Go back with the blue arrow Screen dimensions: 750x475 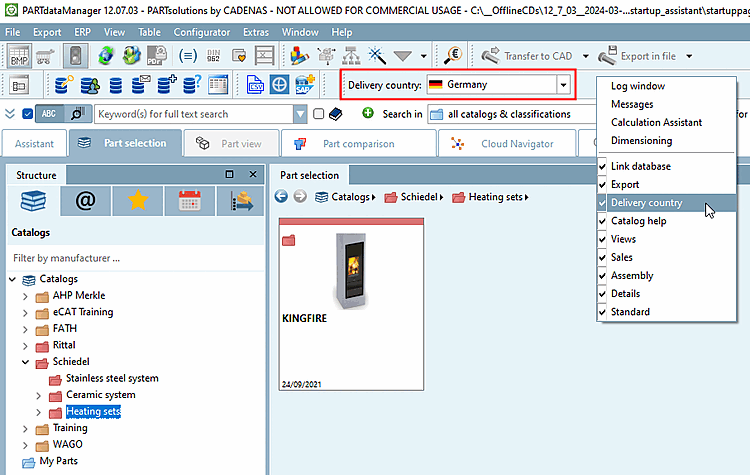281,196
